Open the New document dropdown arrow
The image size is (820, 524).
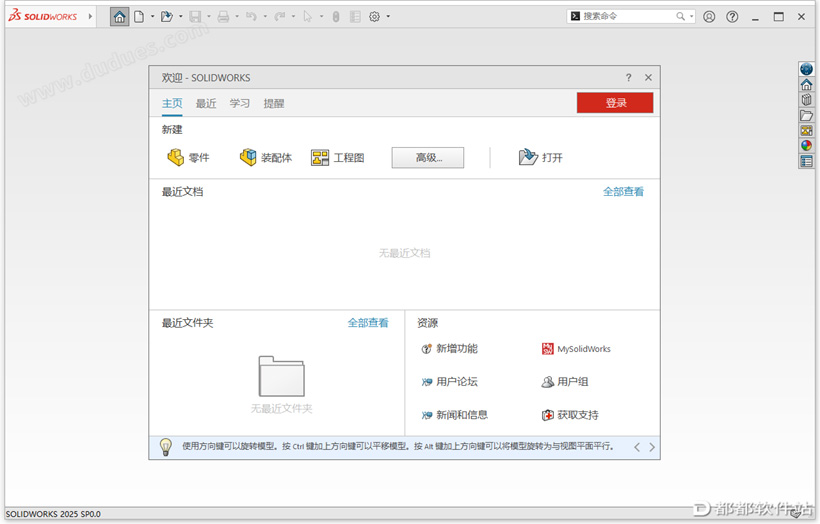click(152, 17)
